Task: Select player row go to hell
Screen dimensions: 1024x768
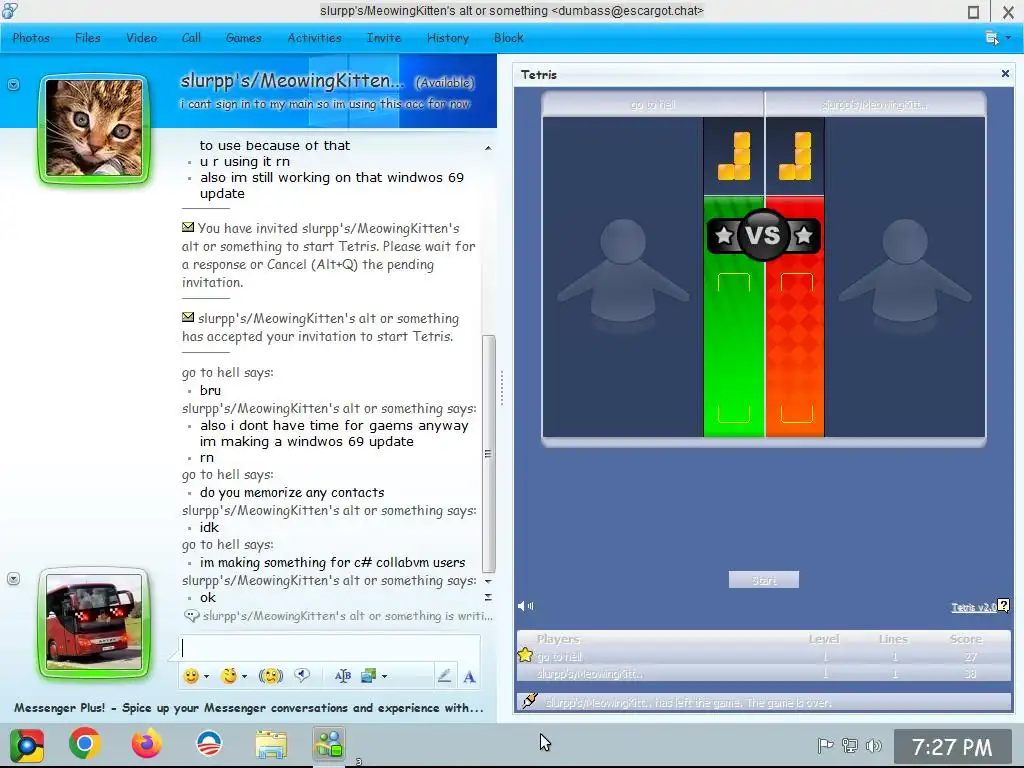Action: [763, 656]
